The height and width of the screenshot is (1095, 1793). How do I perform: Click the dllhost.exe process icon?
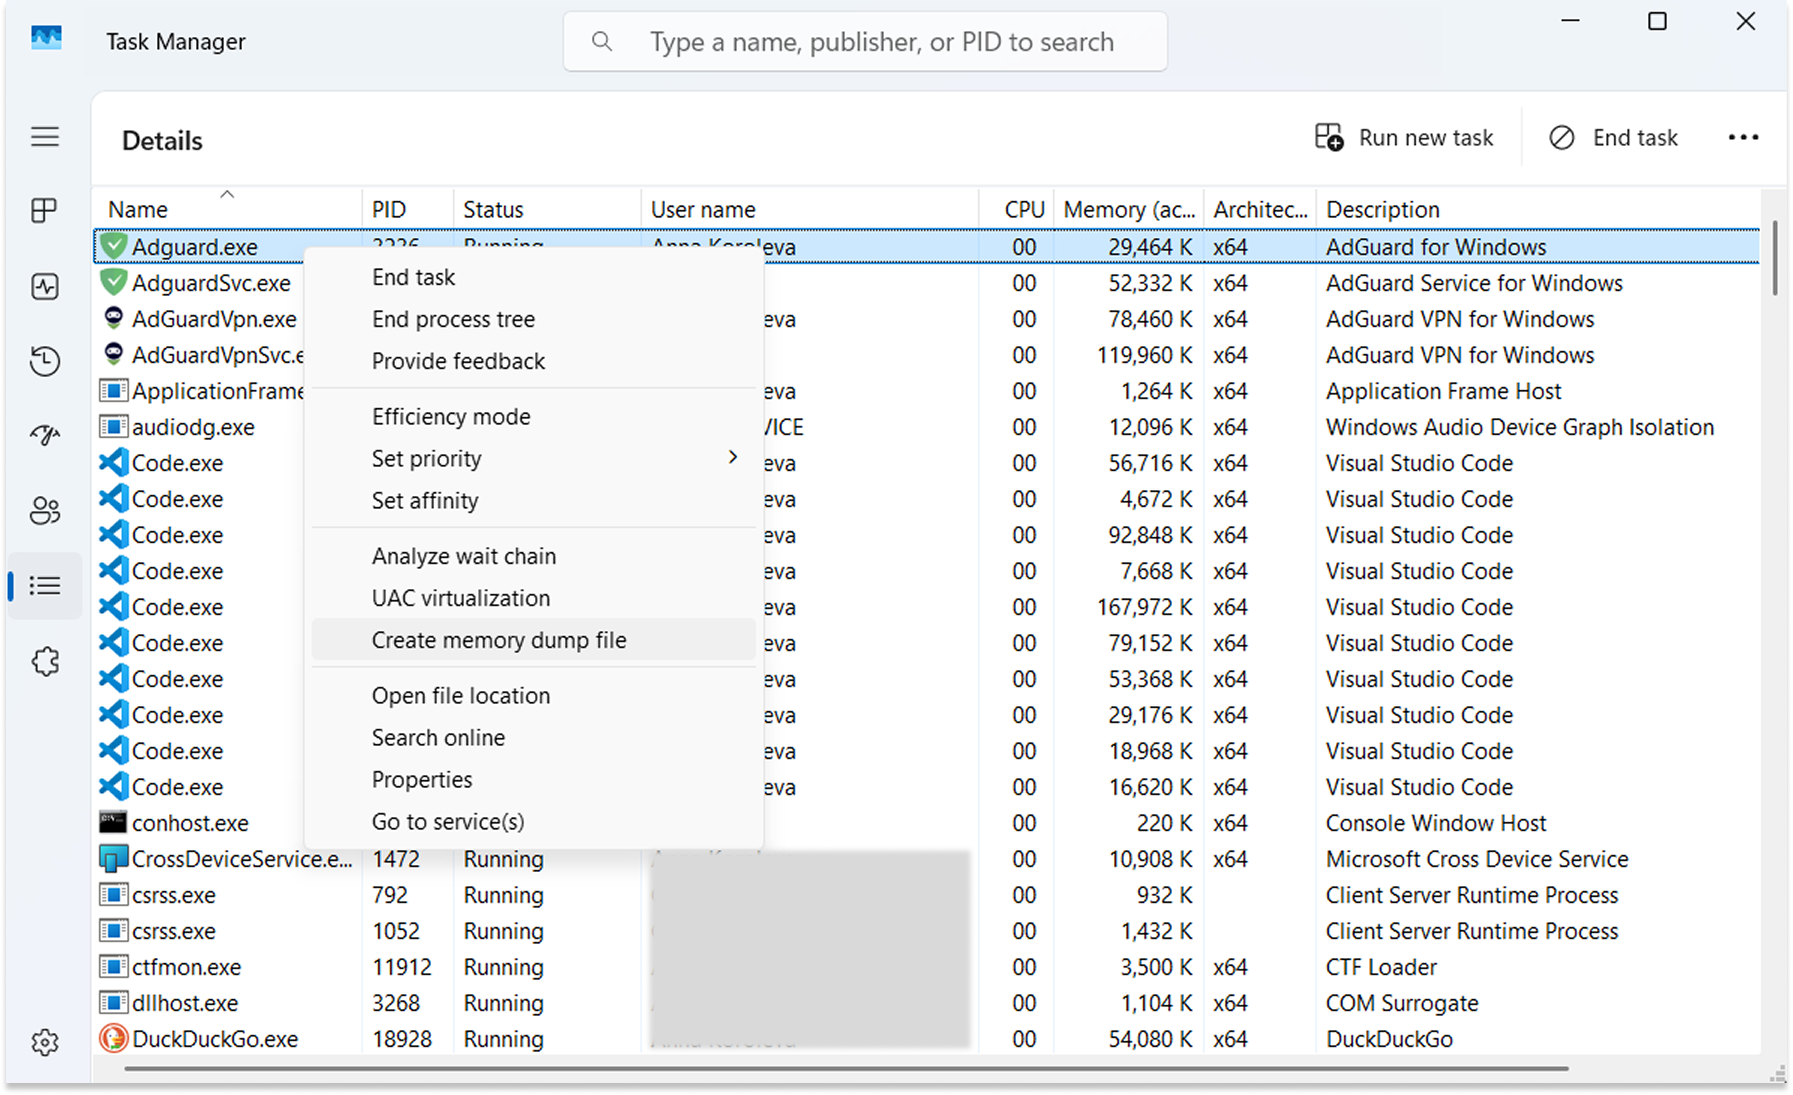tap(114, 1002)
